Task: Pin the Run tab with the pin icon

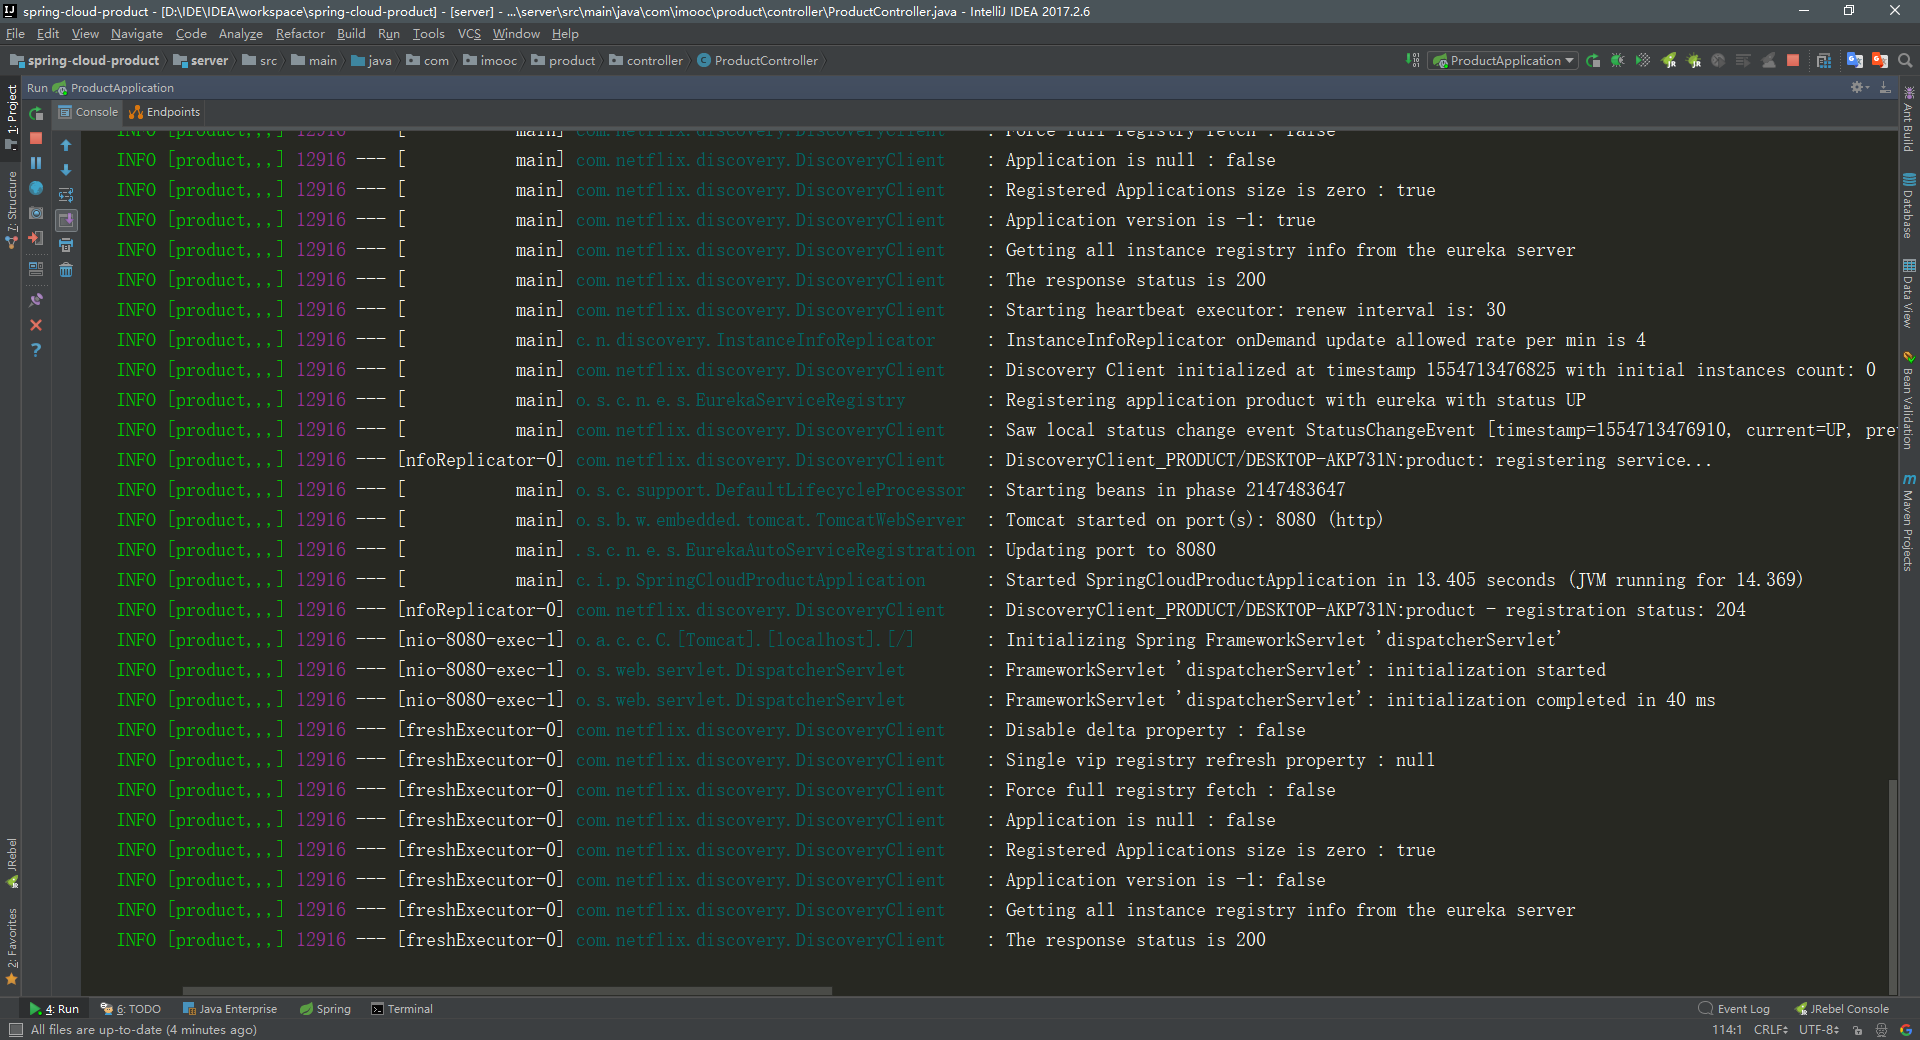Action: tap(36, 300)
